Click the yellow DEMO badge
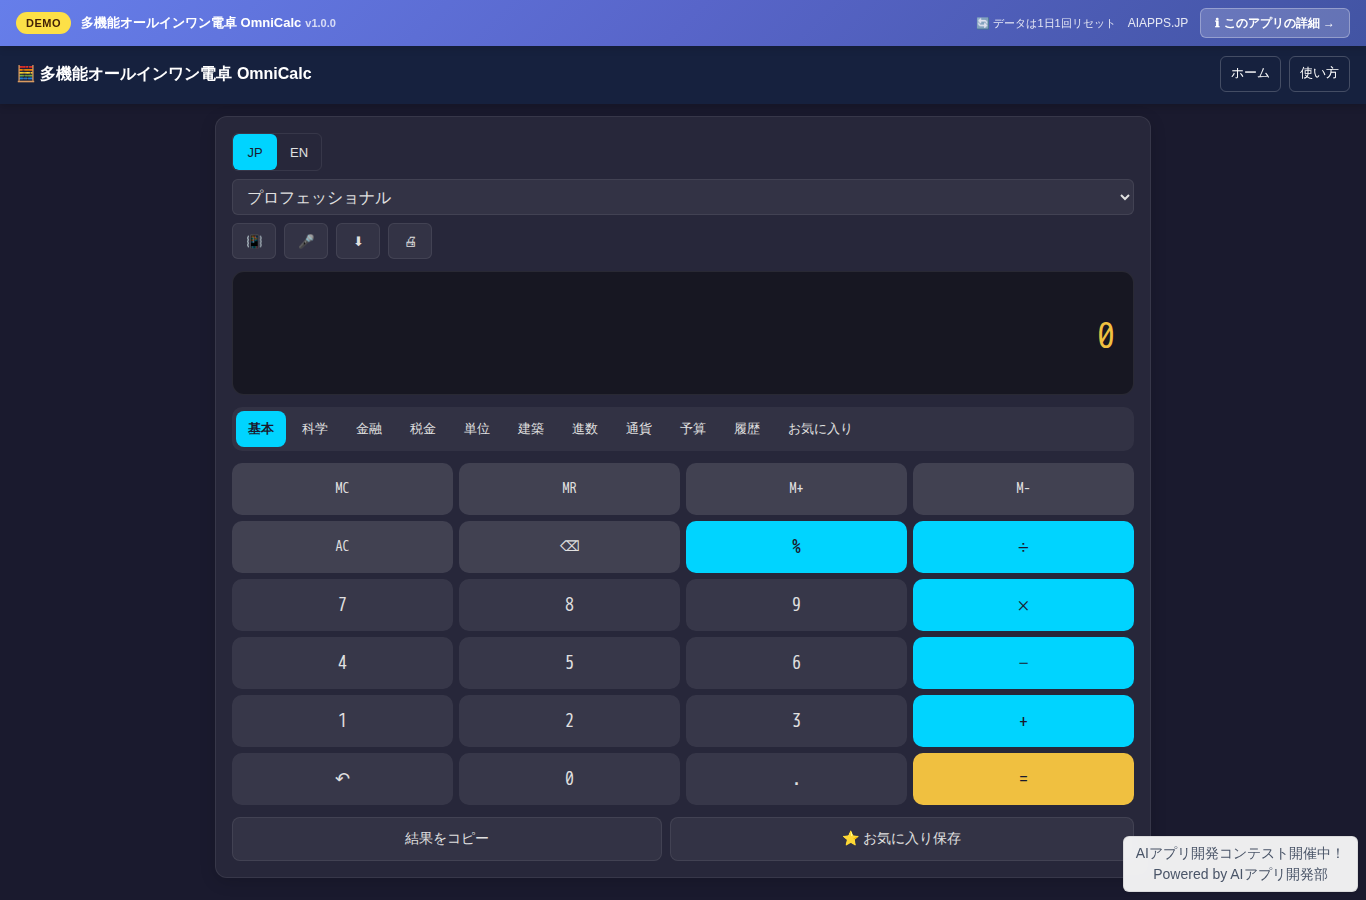The image size is (1366, 900). point(43,23)
